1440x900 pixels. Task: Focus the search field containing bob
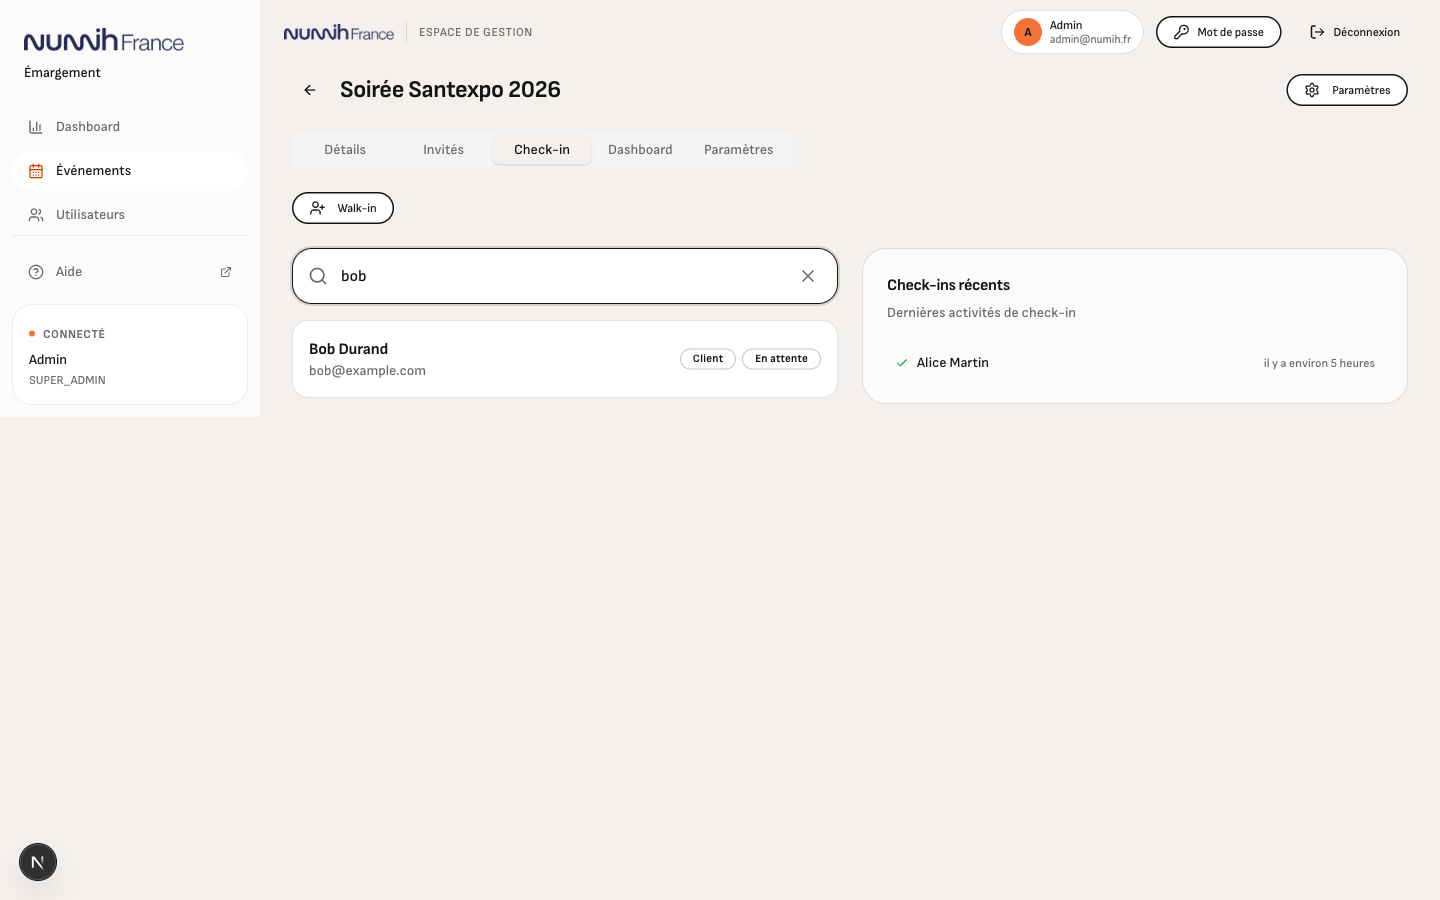point(565,276)
